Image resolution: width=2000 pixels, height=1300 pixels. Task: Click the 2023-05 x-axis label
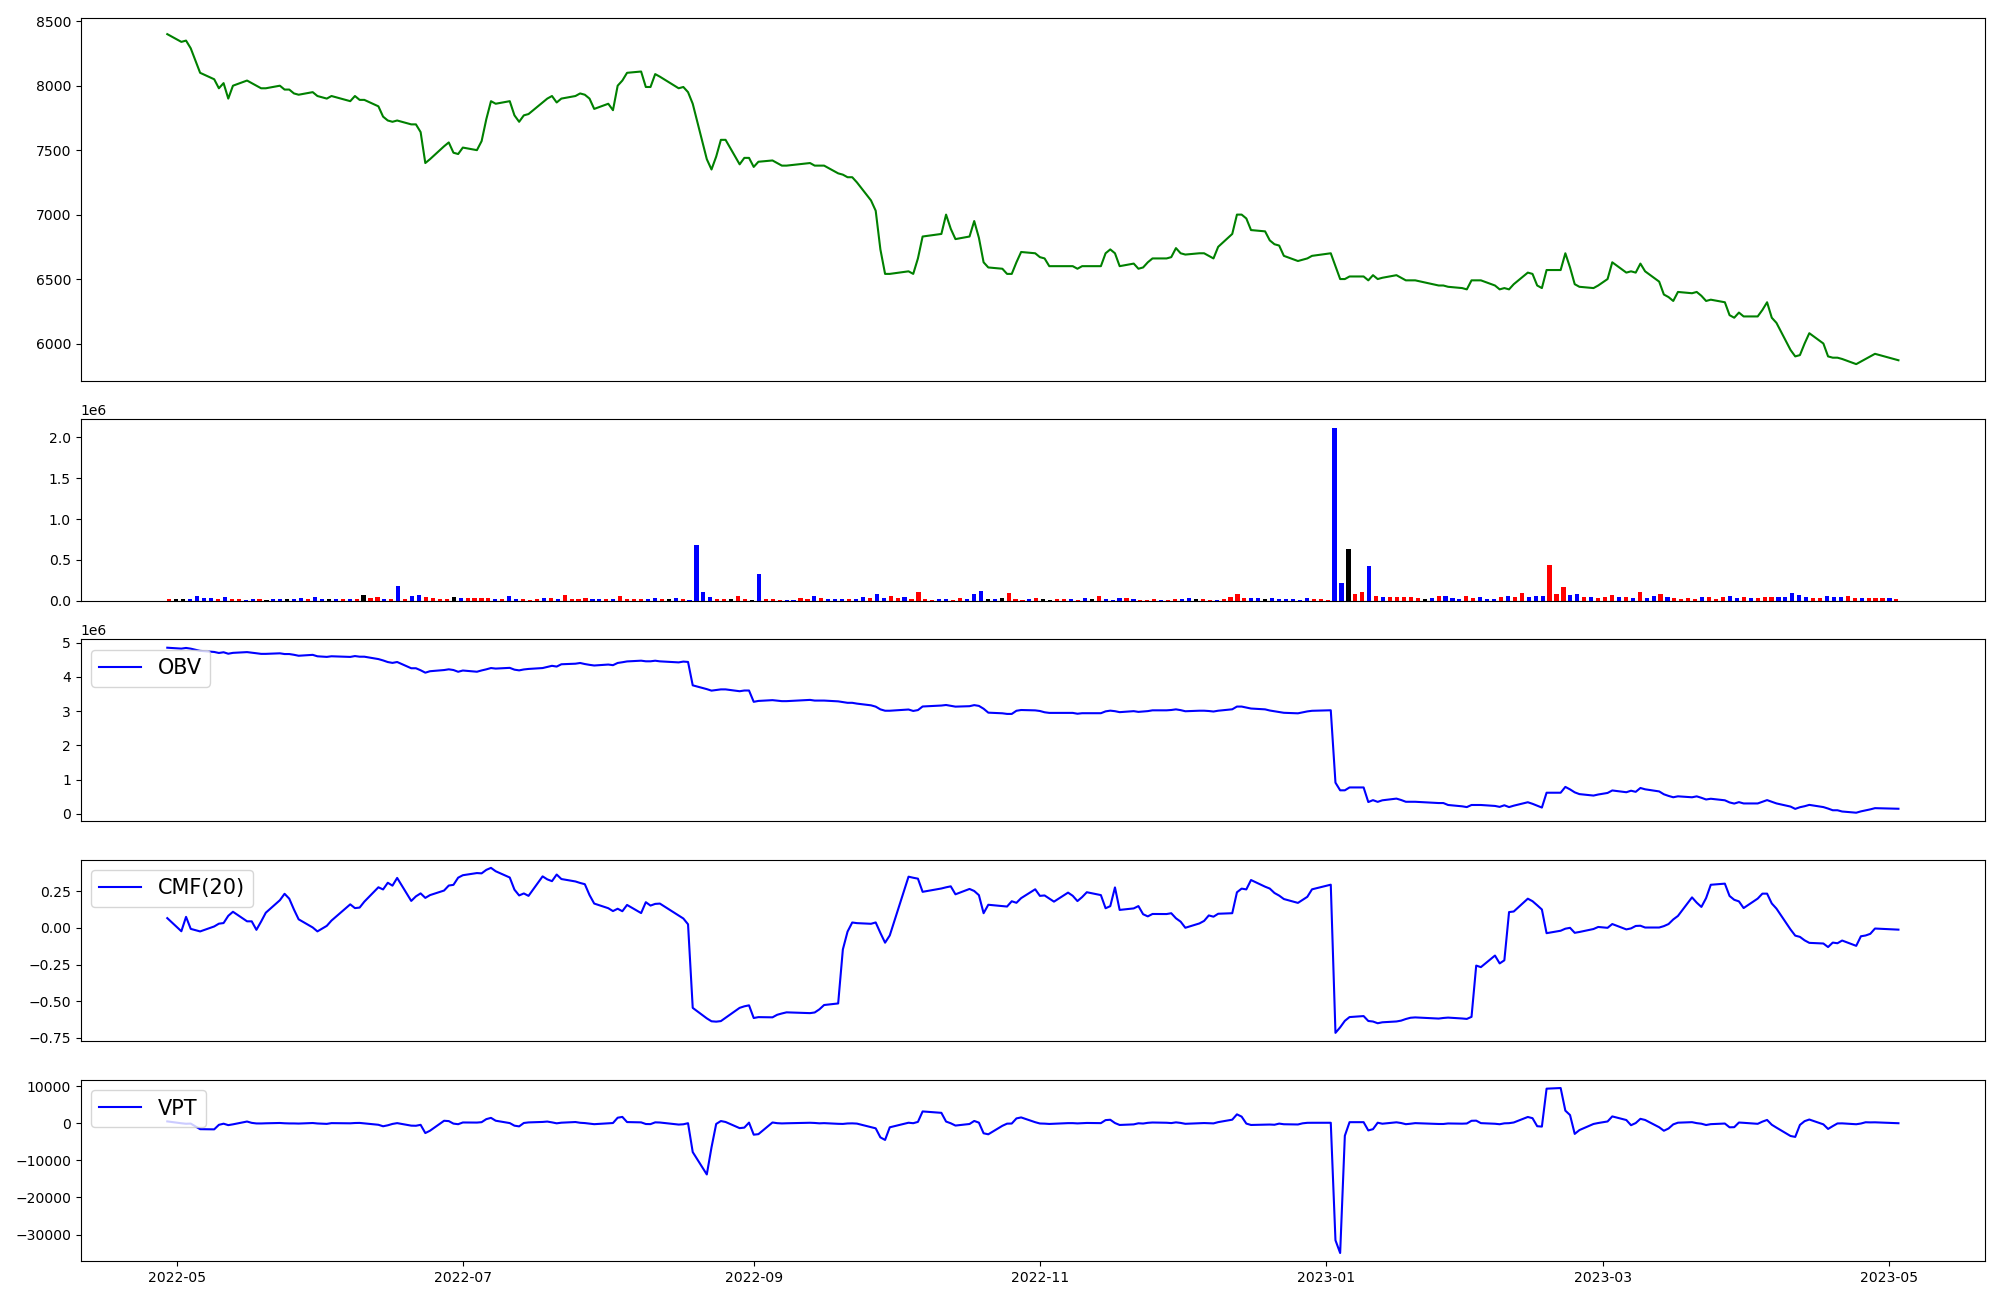point(1889,1276)
